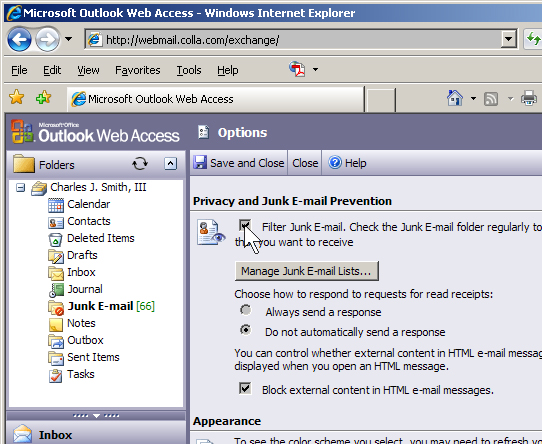
Task: Open the Help menu in menu bar
Action: click(x=227, y=70)
